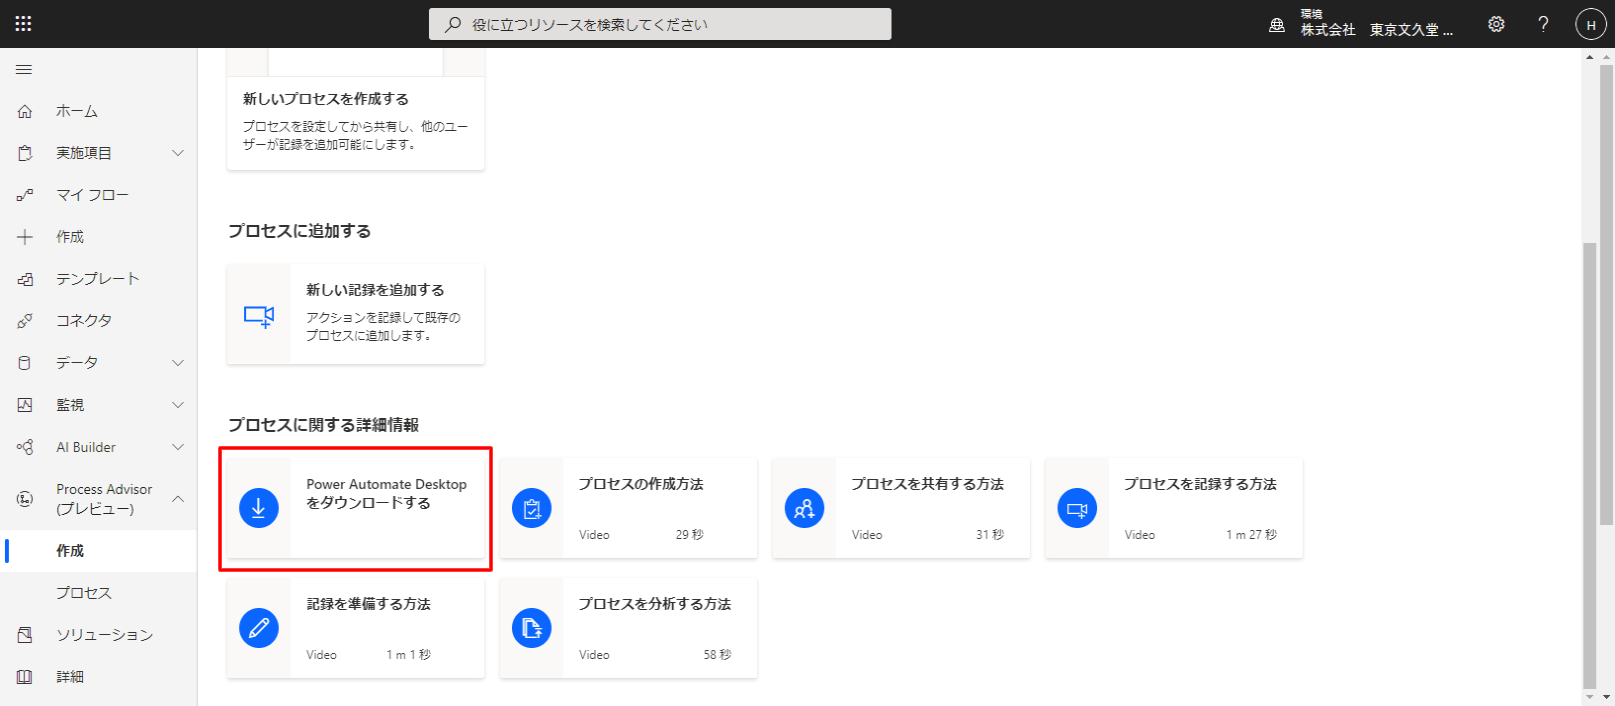Collapse the Process Advisor section chevron
Viewport: 1615px width, 706px height.
coord(178,498)
